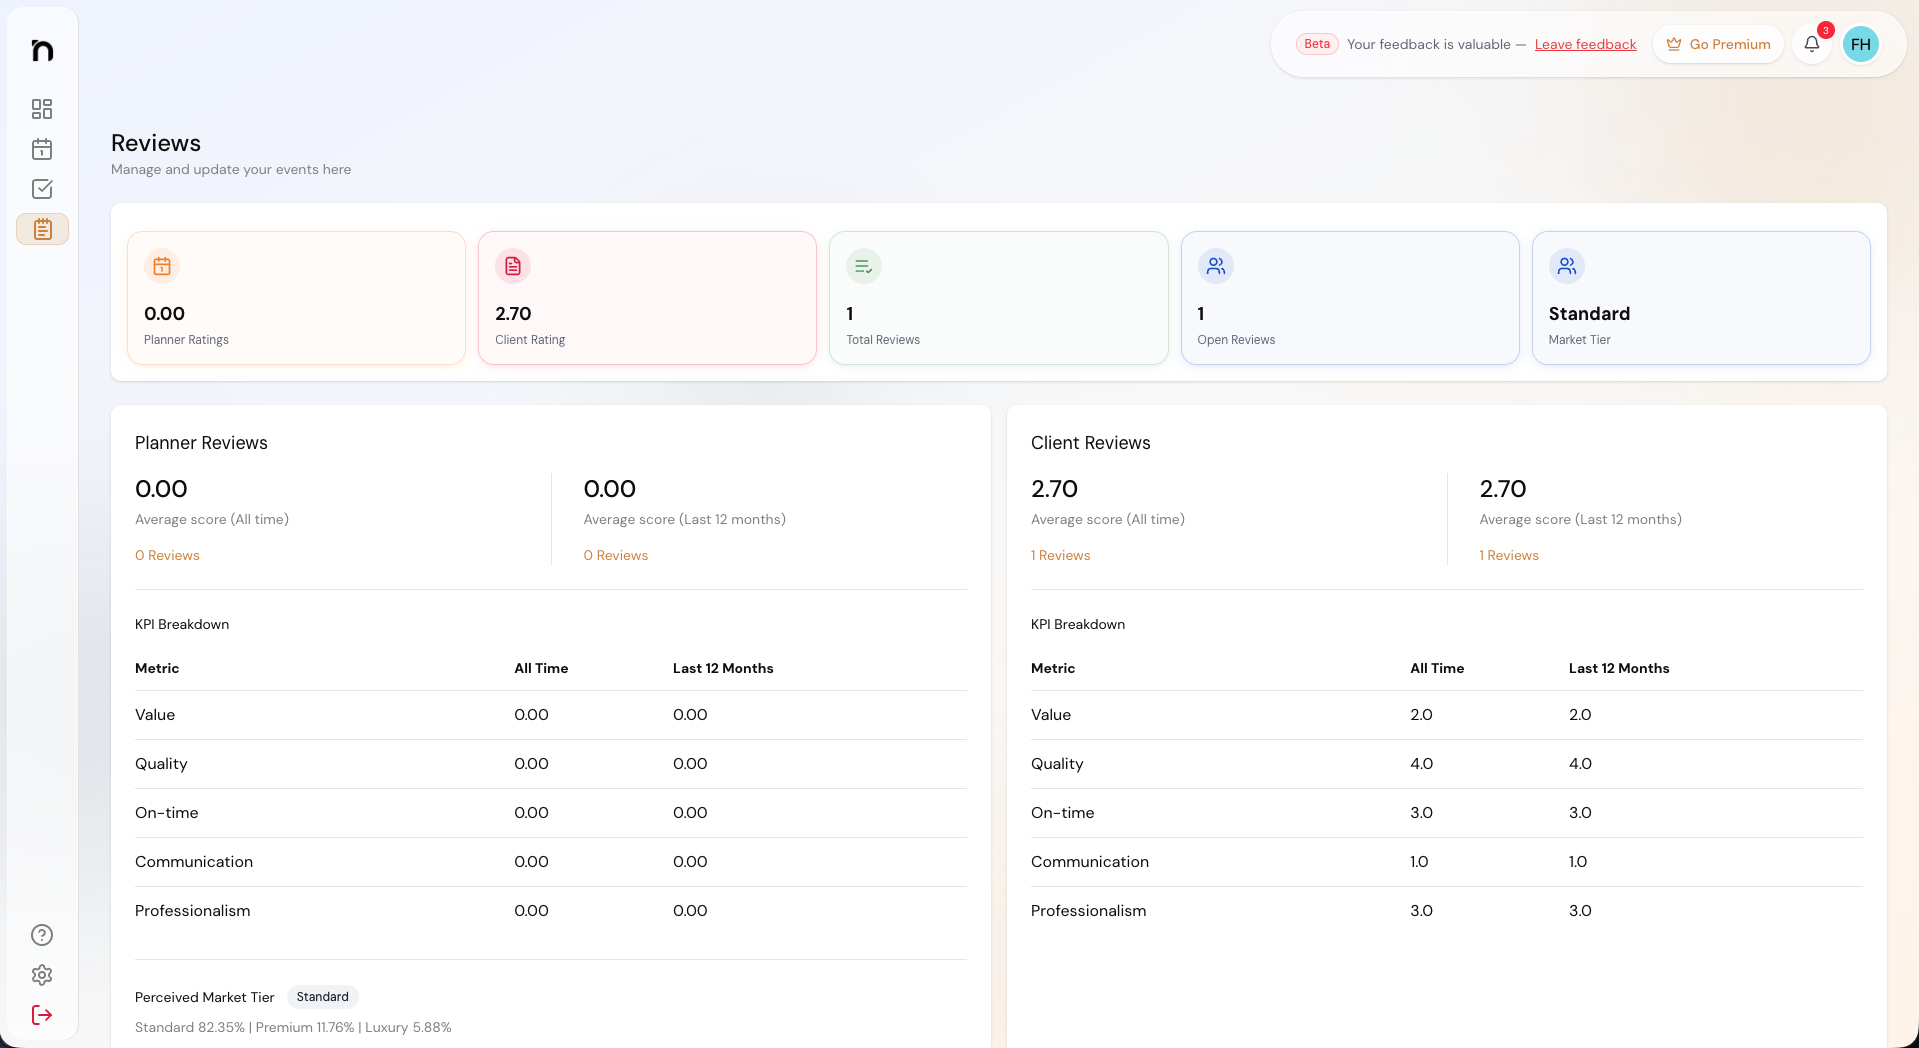Click the logout icon
Screen dimensions: 1919x1048
click(x=42, y=1015)
